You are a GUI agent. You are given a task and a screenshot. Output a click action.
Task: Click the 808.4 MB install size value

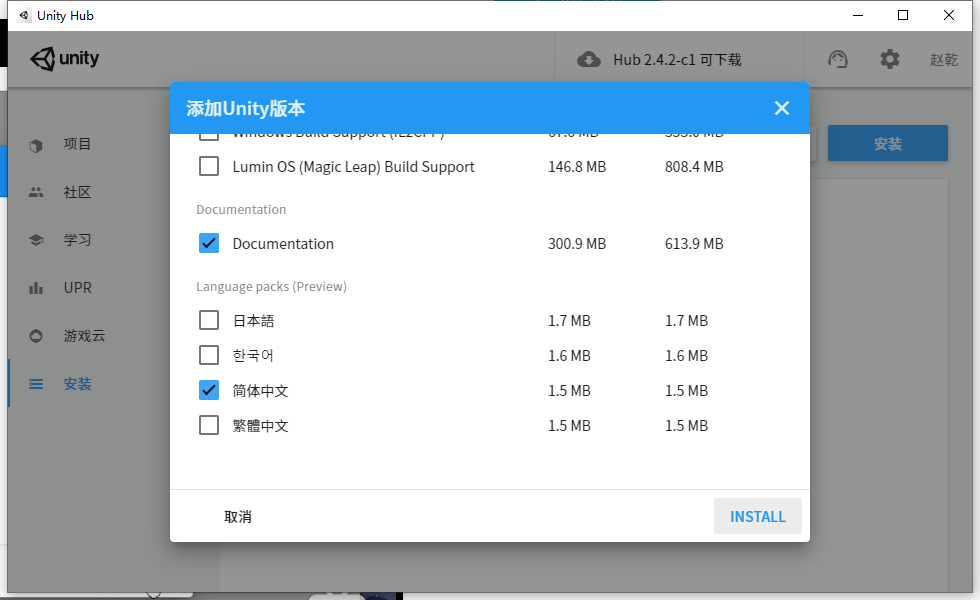coord(694,167)
